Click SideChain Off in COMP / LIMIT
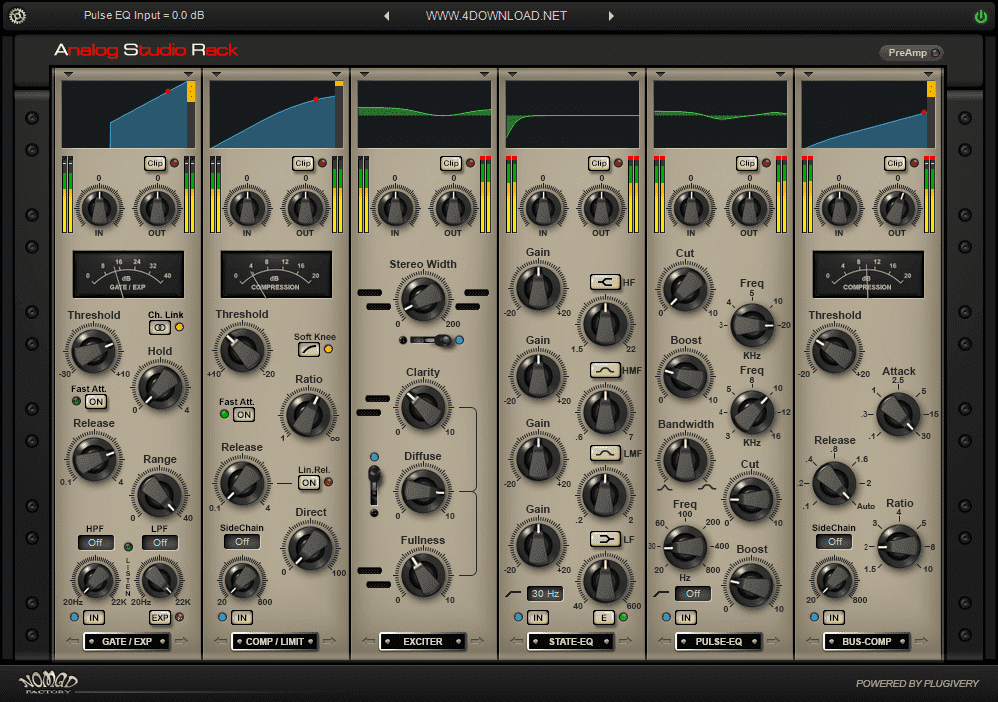Image resolution: width=998 pixels, height=702 pixels. tap(242, 542)
